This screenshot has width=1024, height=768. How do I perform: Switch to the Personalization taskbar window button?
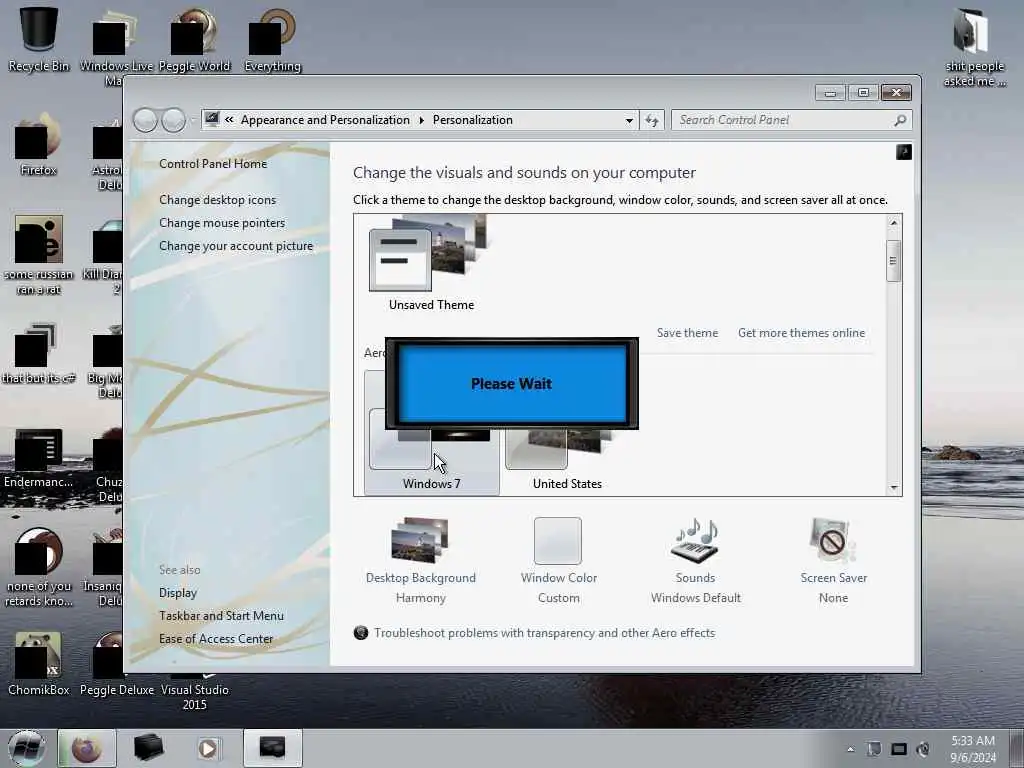click(x=273, y=748)
